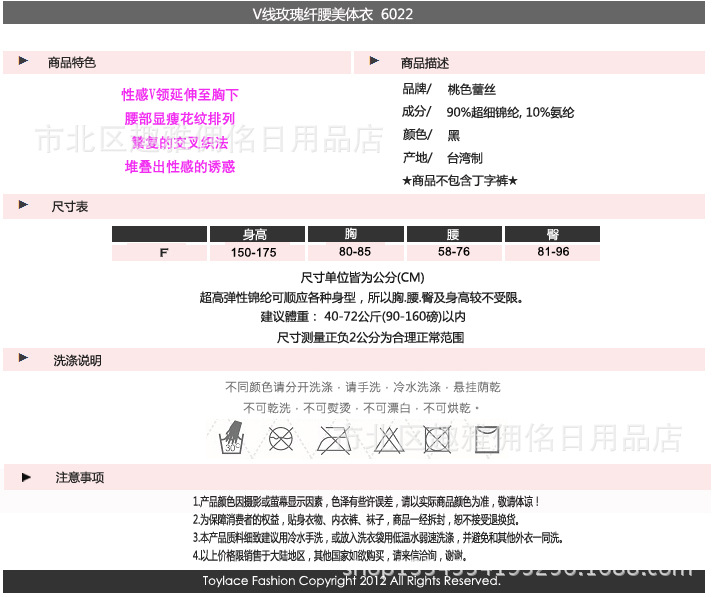Viewport: 715px width, 597px height.
Task: Click the 腰 column header in size table
Action: click(x=453, y=235)
